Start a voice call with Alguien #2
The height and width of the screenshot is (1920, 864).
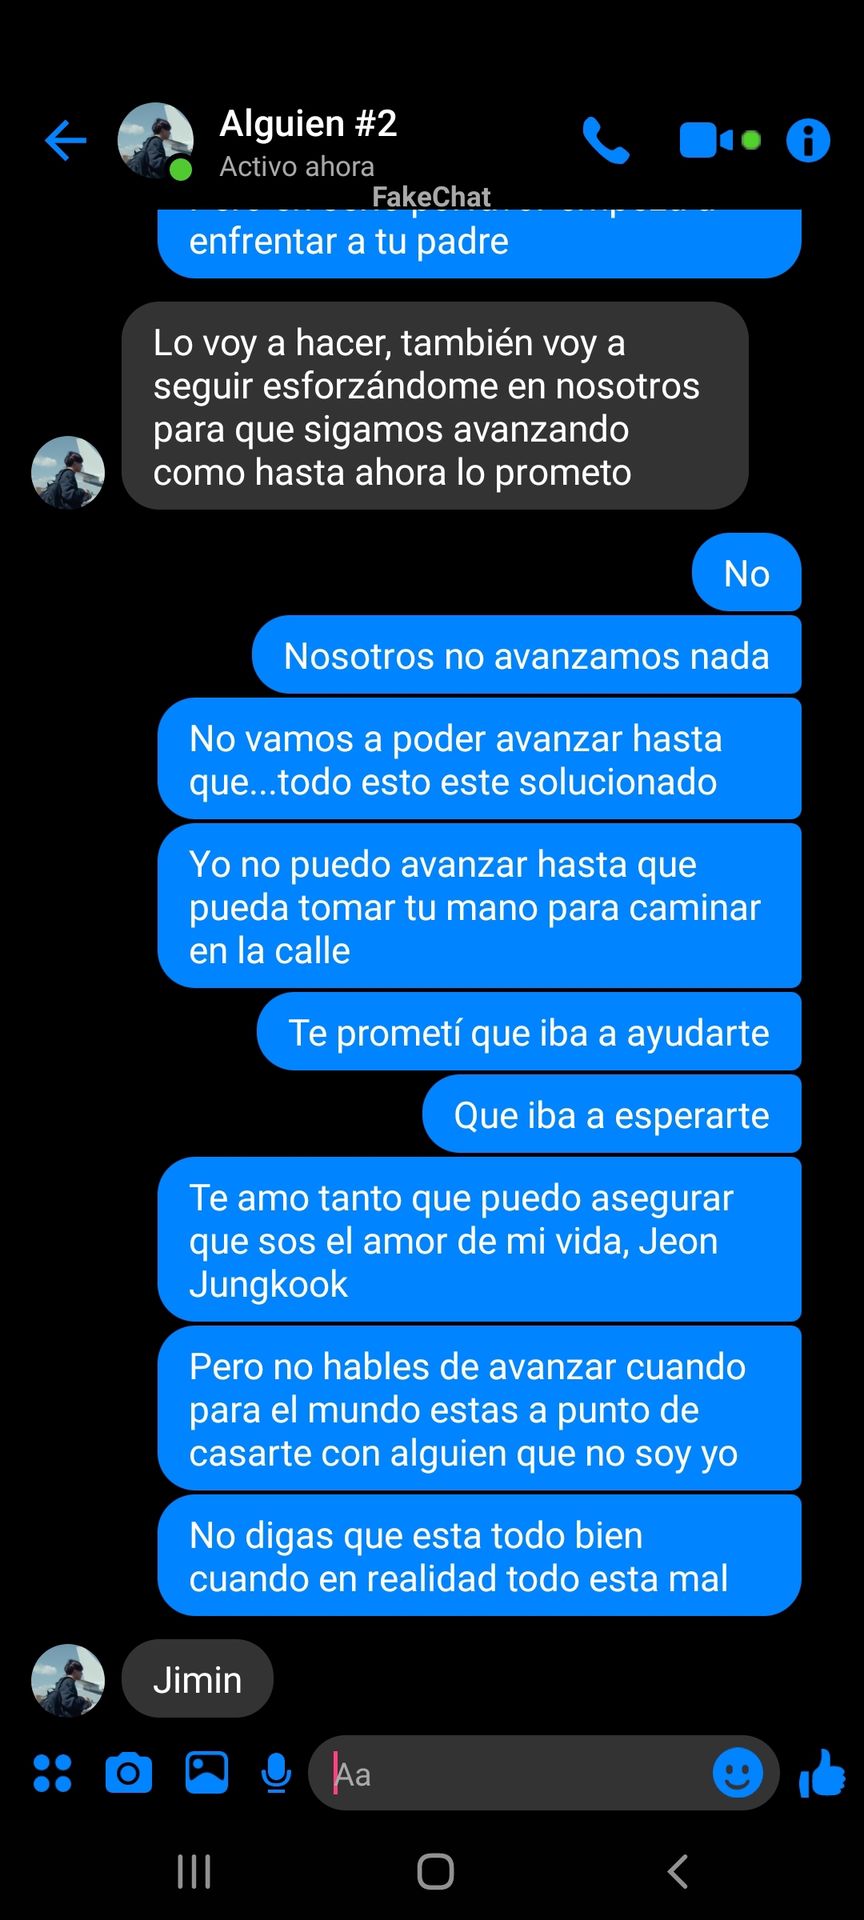pos(606,140)
